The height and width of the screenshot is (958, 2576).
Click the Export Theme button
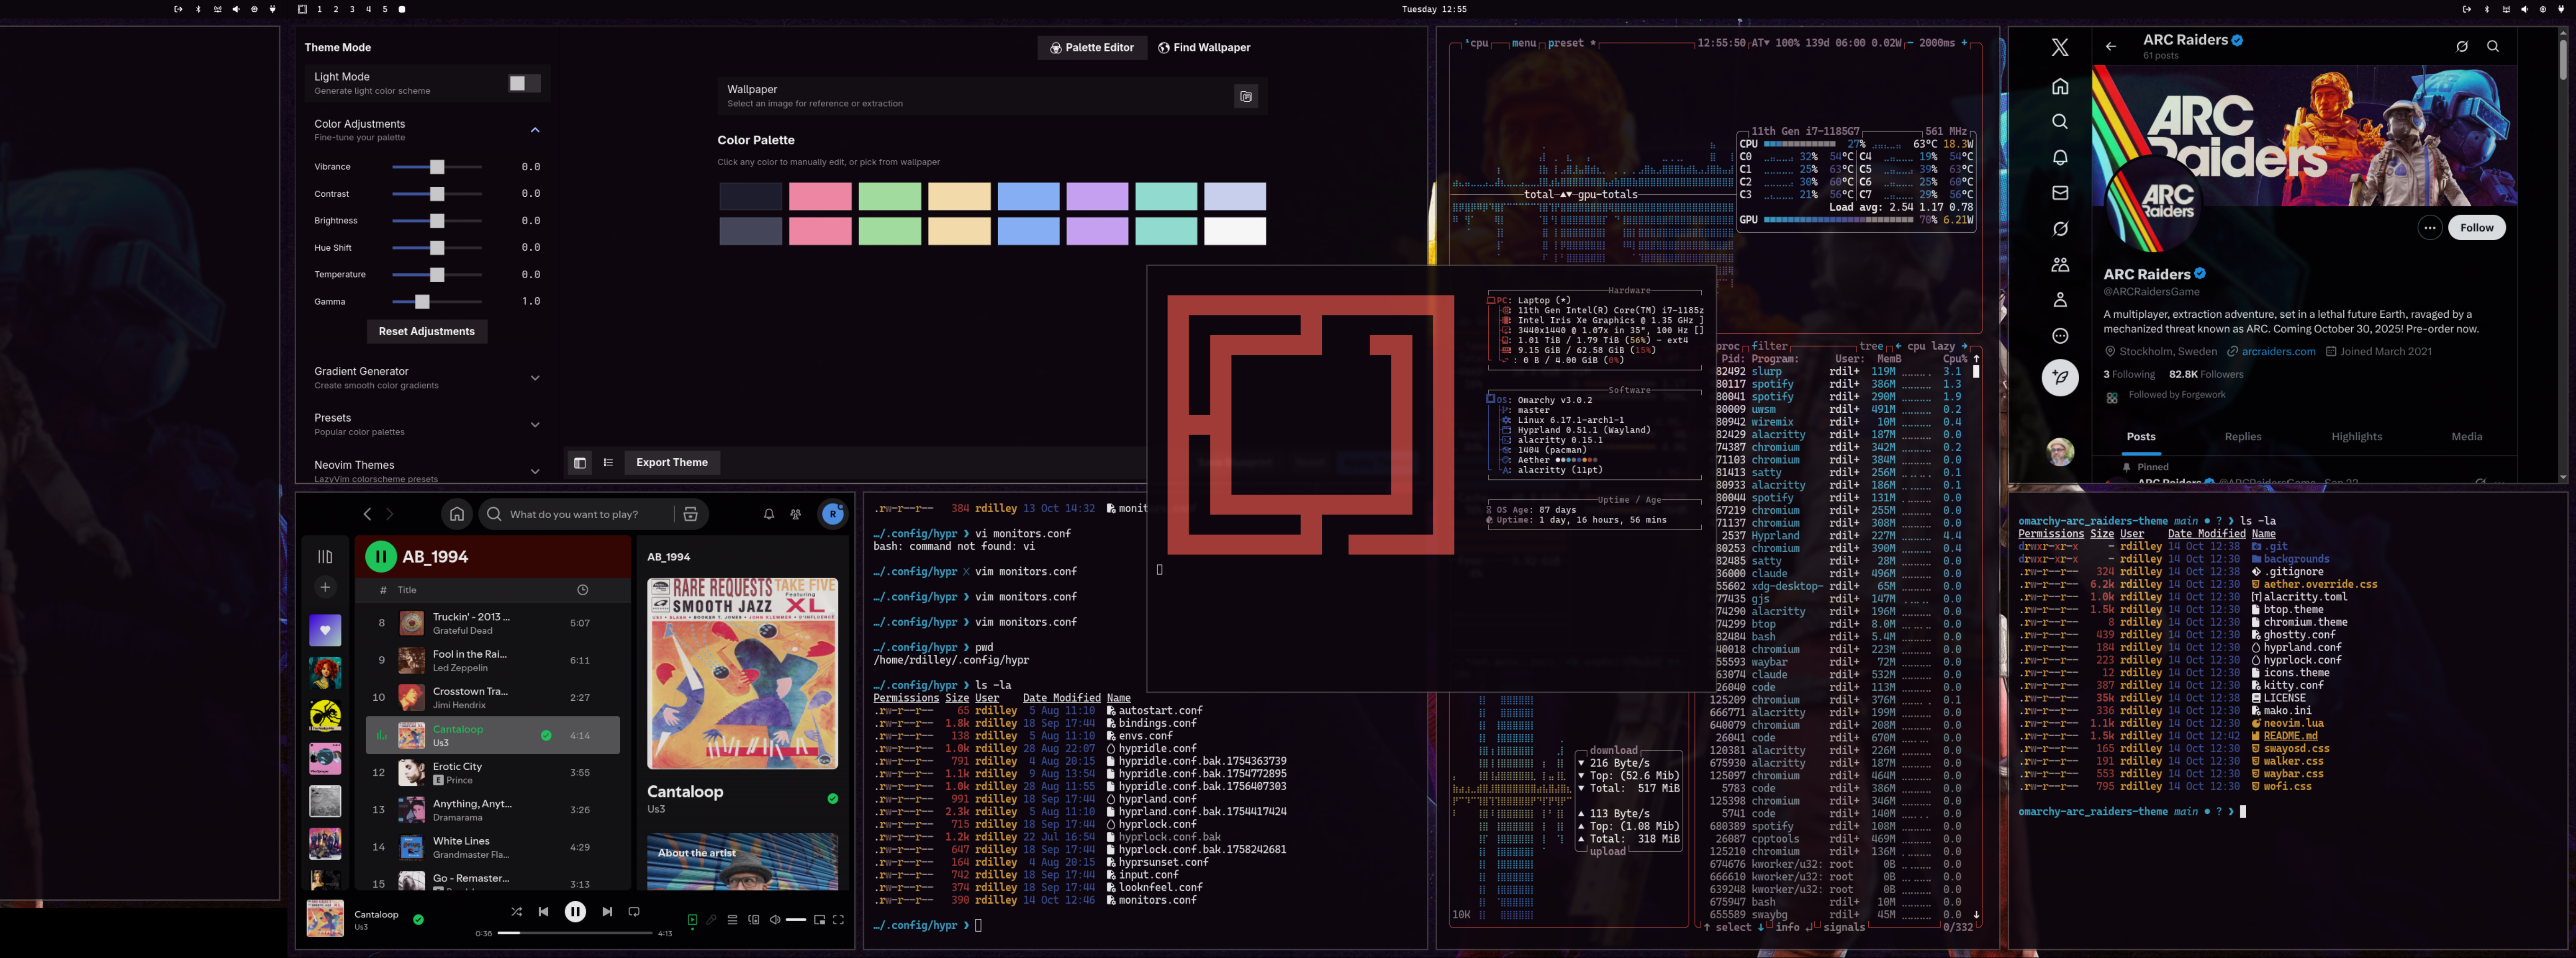pos(671,462)
